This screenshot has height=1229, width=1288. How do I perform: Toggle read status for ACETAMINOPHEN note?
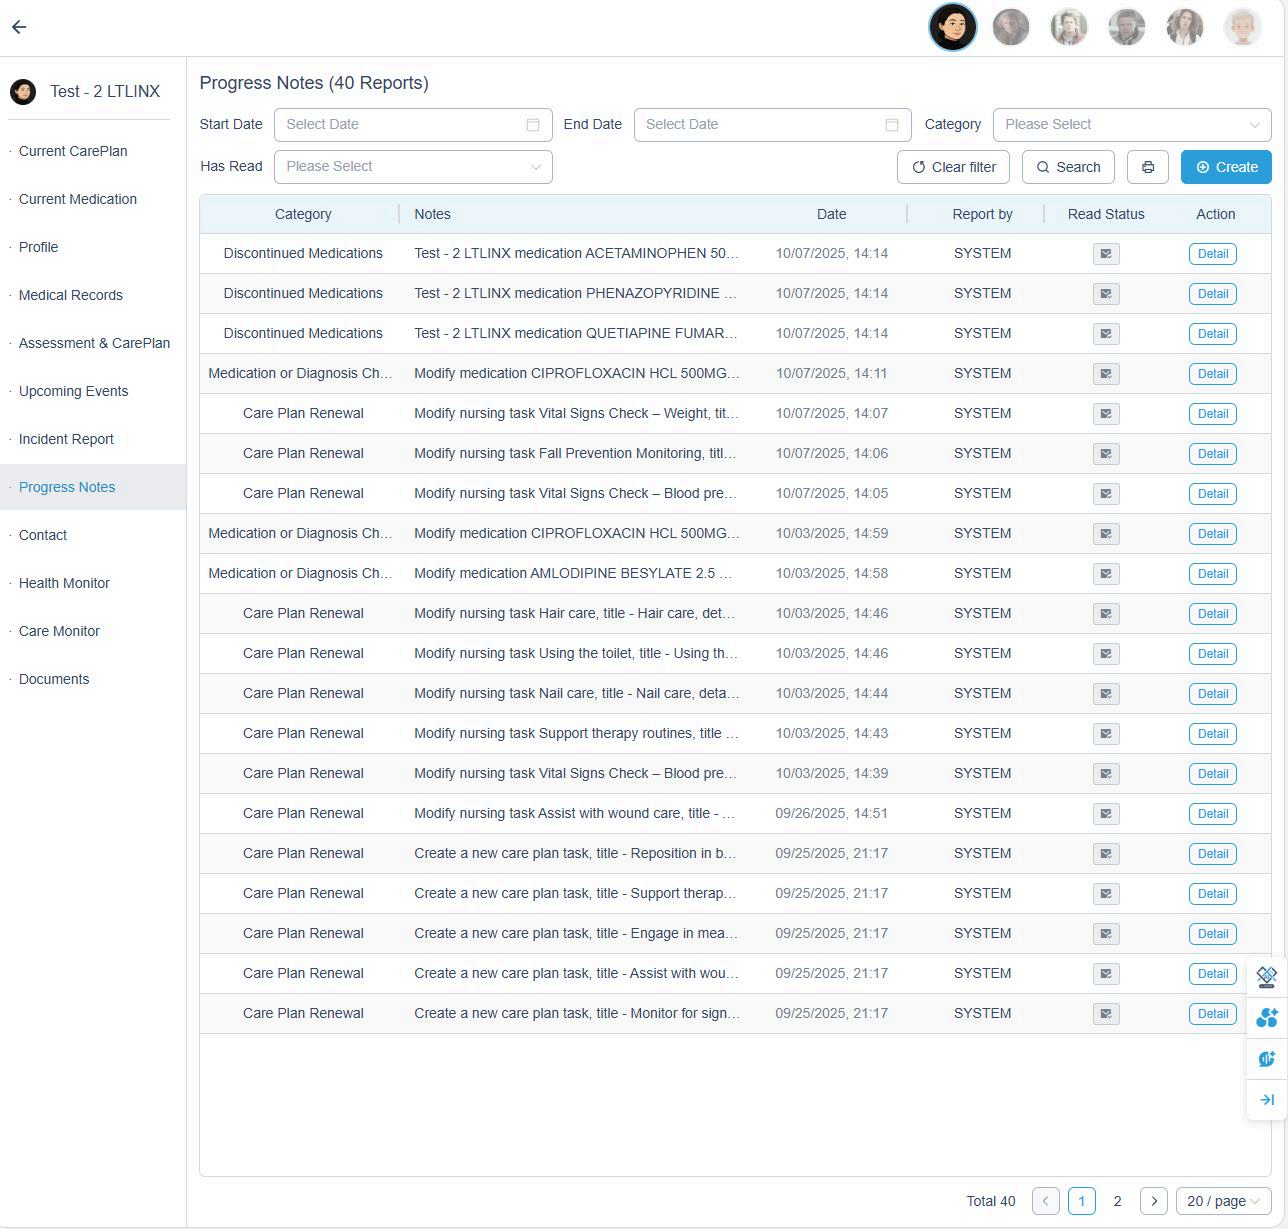(1105, 254)
